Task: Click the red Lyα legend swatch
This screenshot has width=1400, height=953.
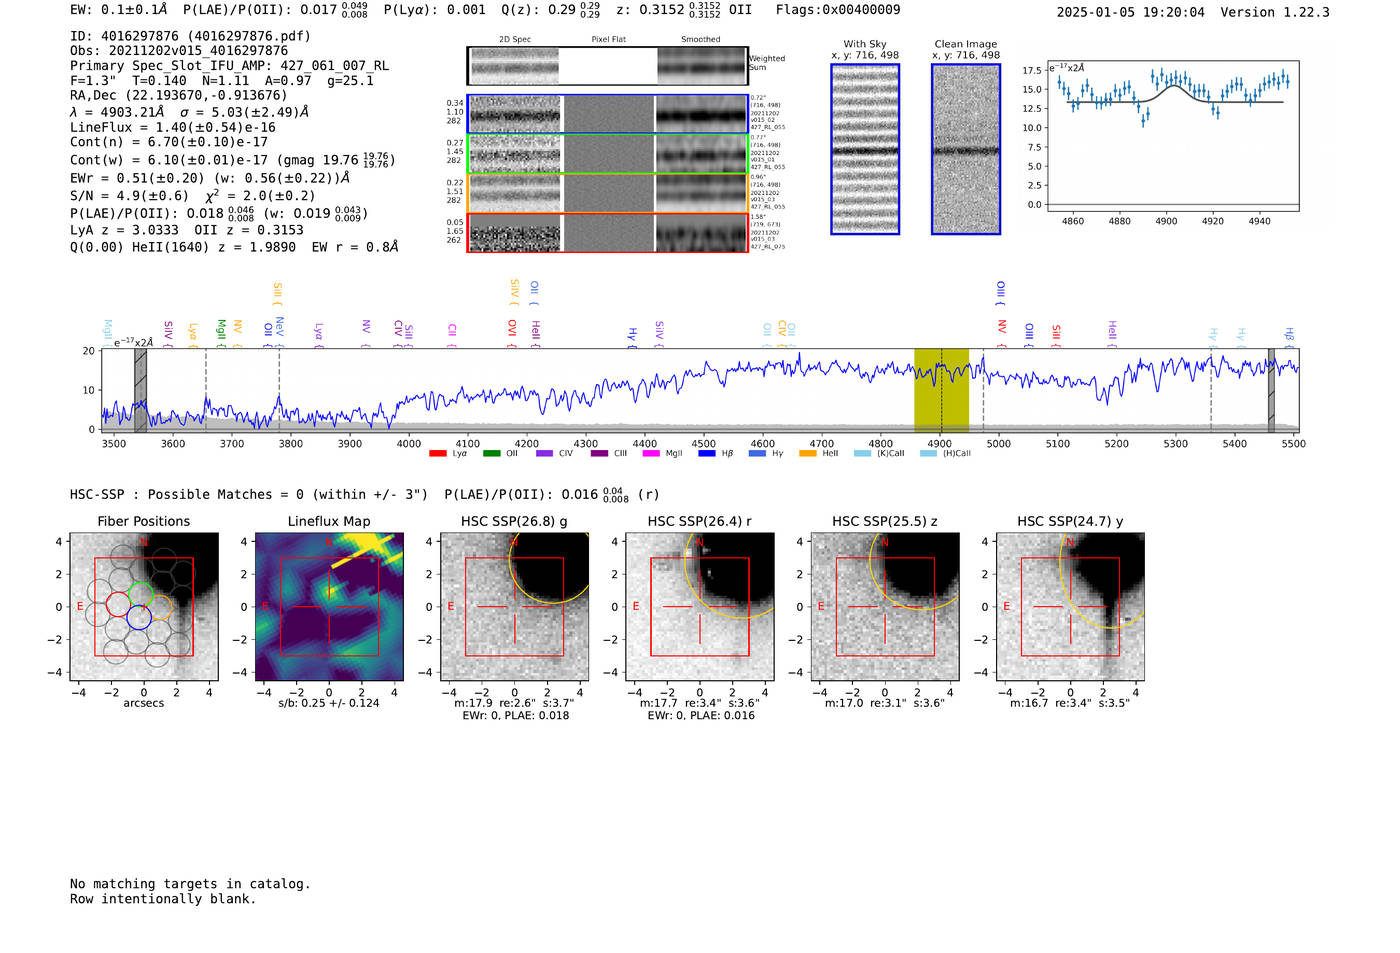Action: (x=437, y=454)
